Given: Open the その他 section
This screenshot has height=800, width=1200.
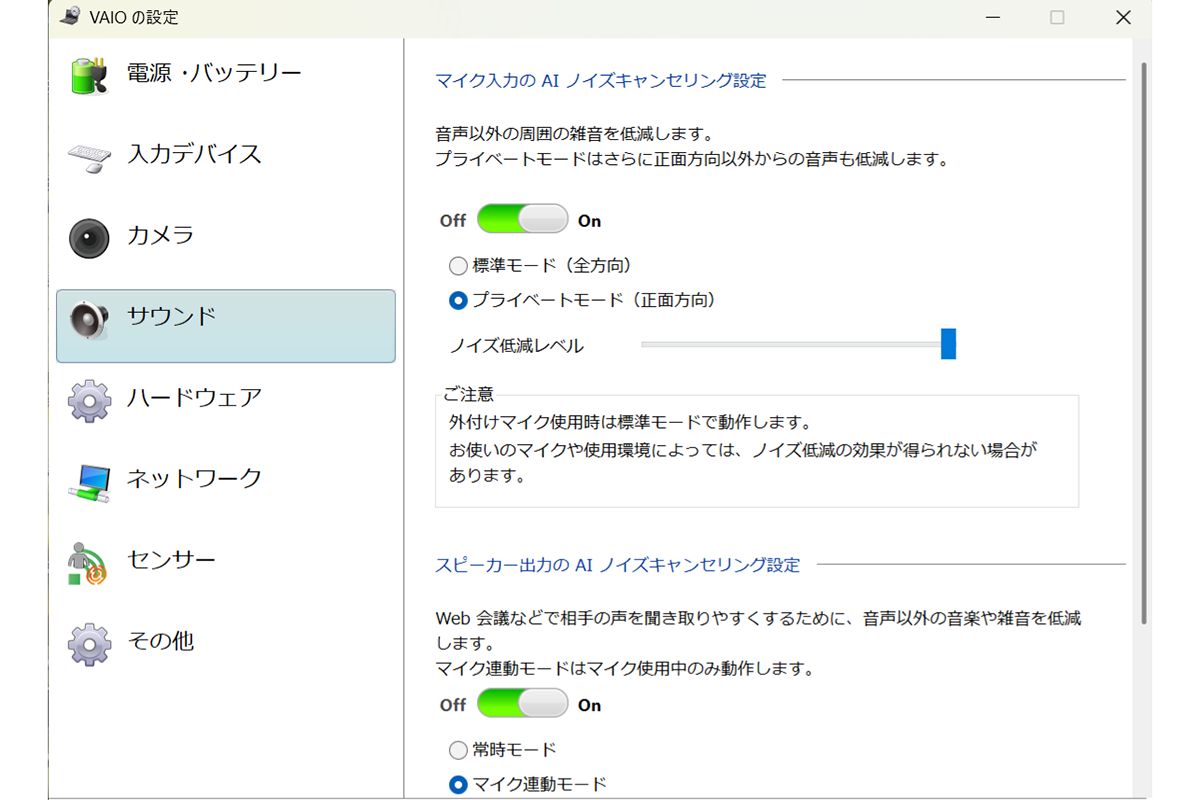Looking at the screenshot, I should click(226, 643).
